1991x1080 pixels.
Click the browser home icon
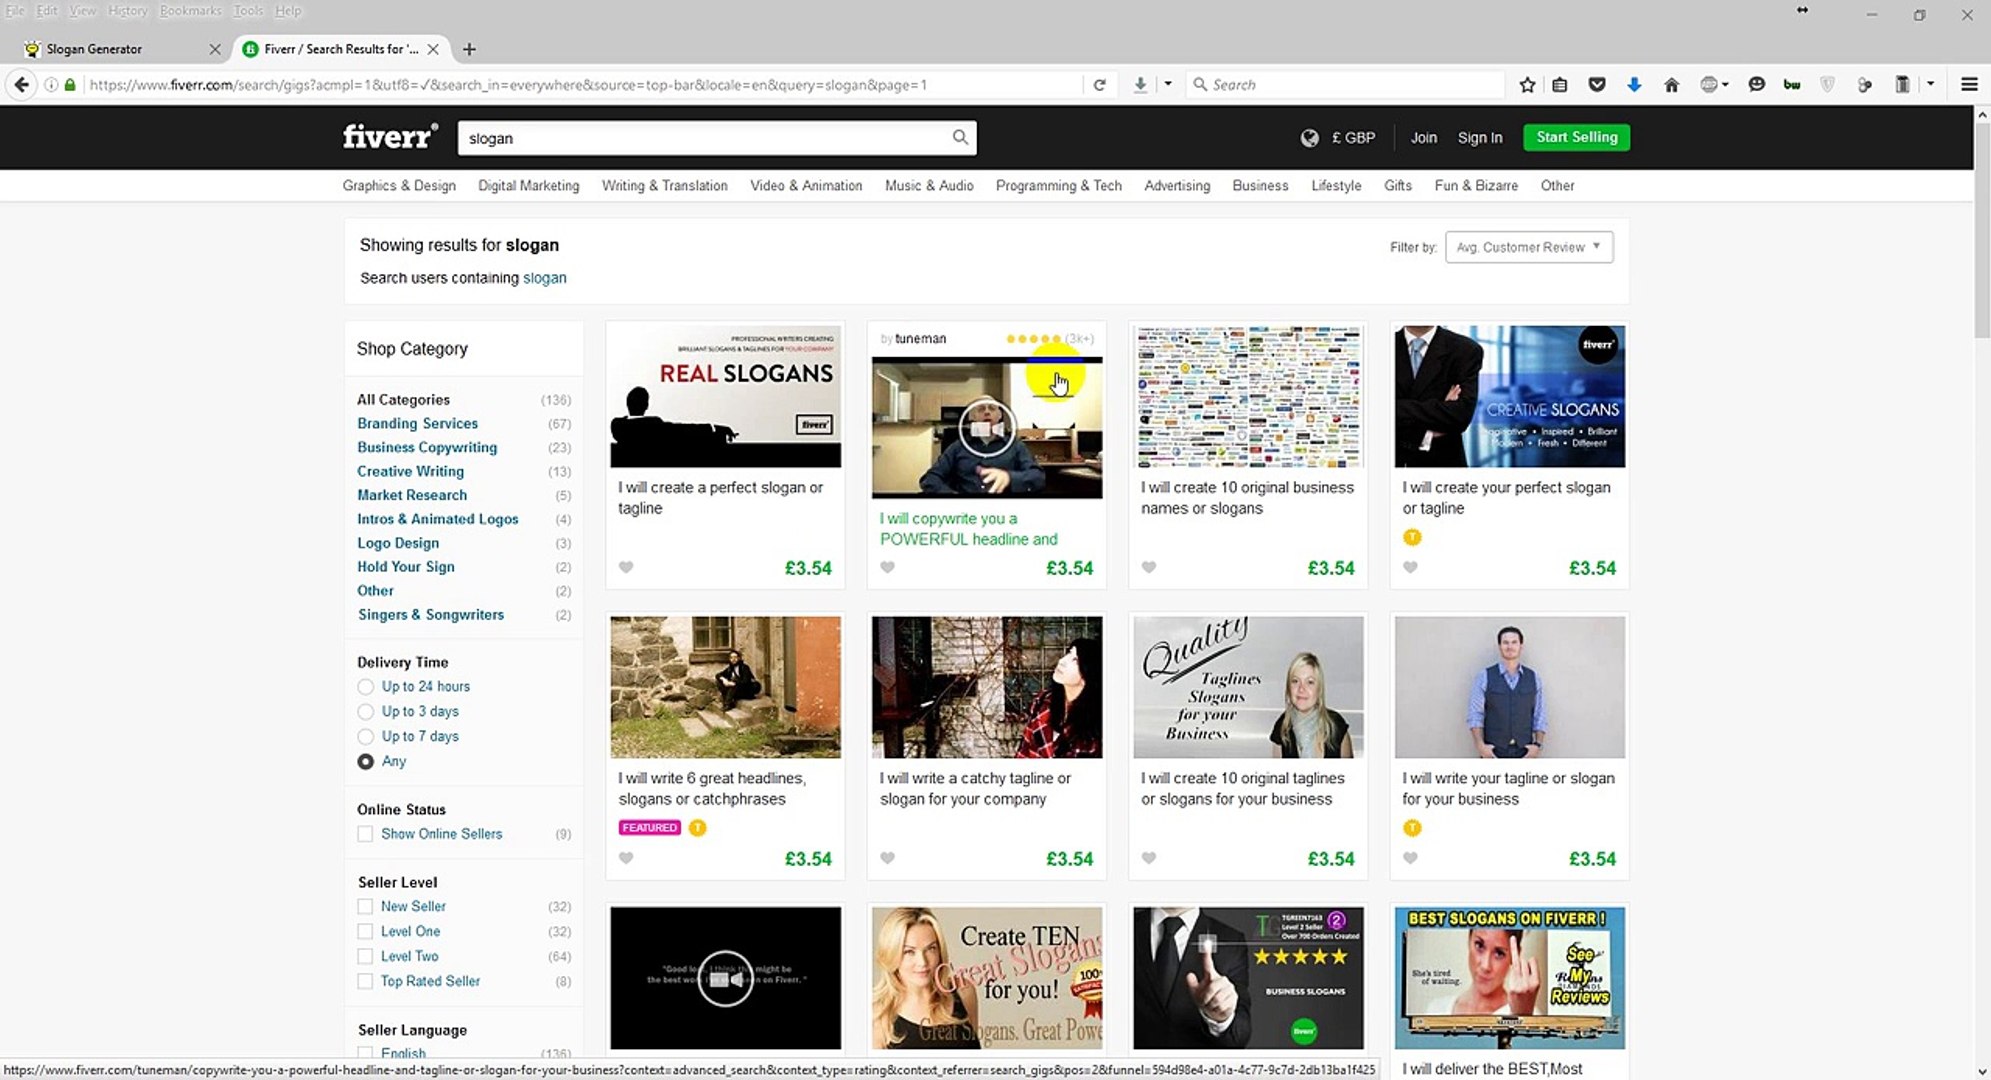pos(1671,85)
